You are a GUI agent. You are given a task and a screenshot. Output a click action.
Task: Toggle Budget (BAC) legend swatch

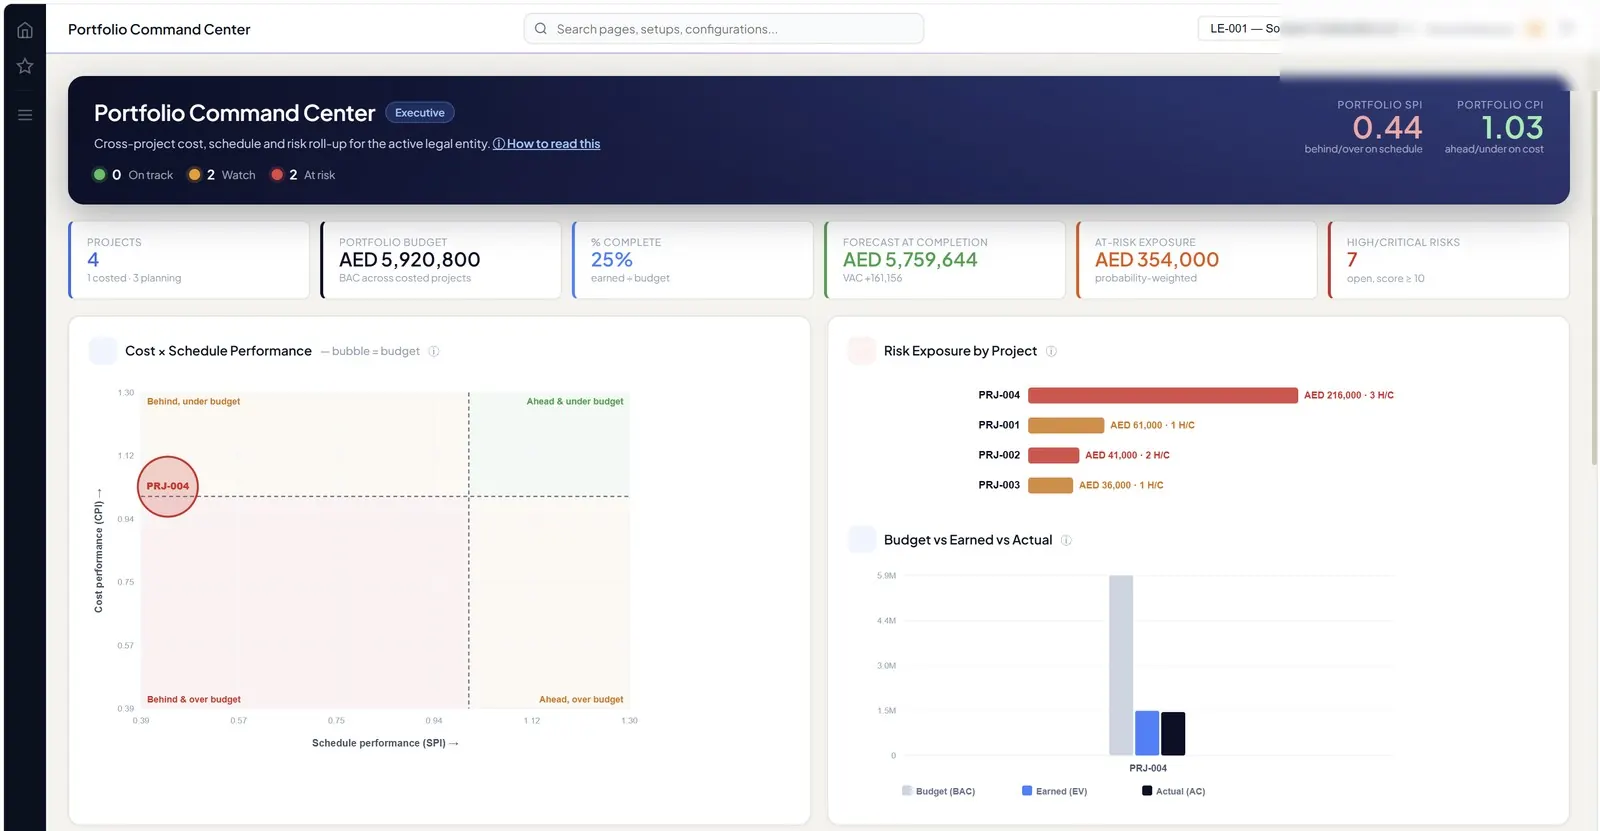point(907,791)
